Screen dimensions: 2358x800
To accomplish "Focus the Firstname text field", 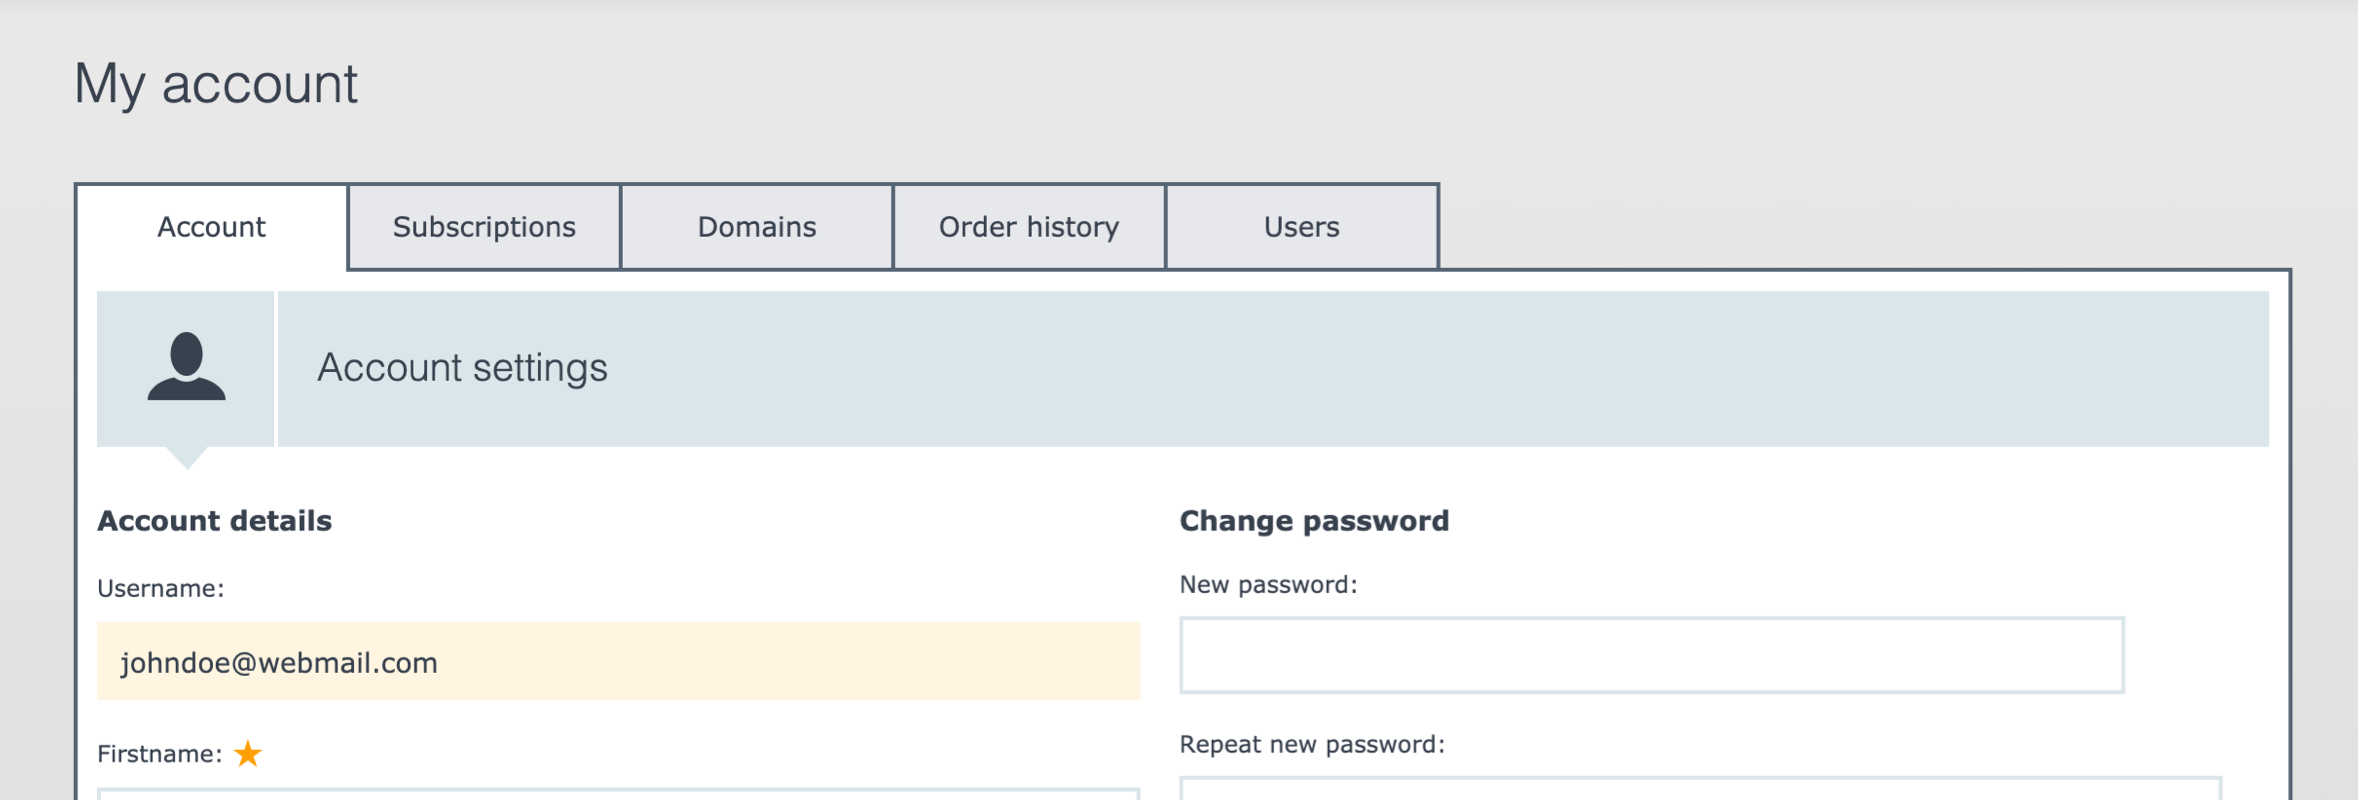I will 618,794.
